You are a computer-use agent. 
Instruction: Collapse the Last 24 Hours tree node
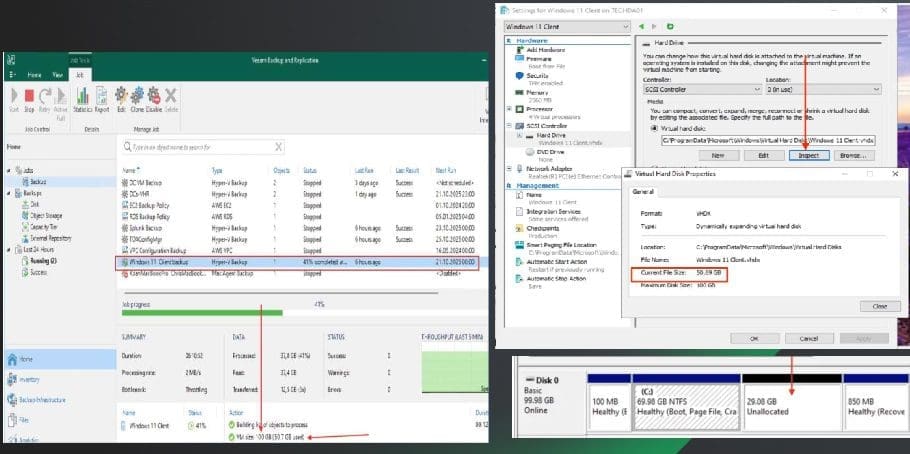click(x=9, y=250)
